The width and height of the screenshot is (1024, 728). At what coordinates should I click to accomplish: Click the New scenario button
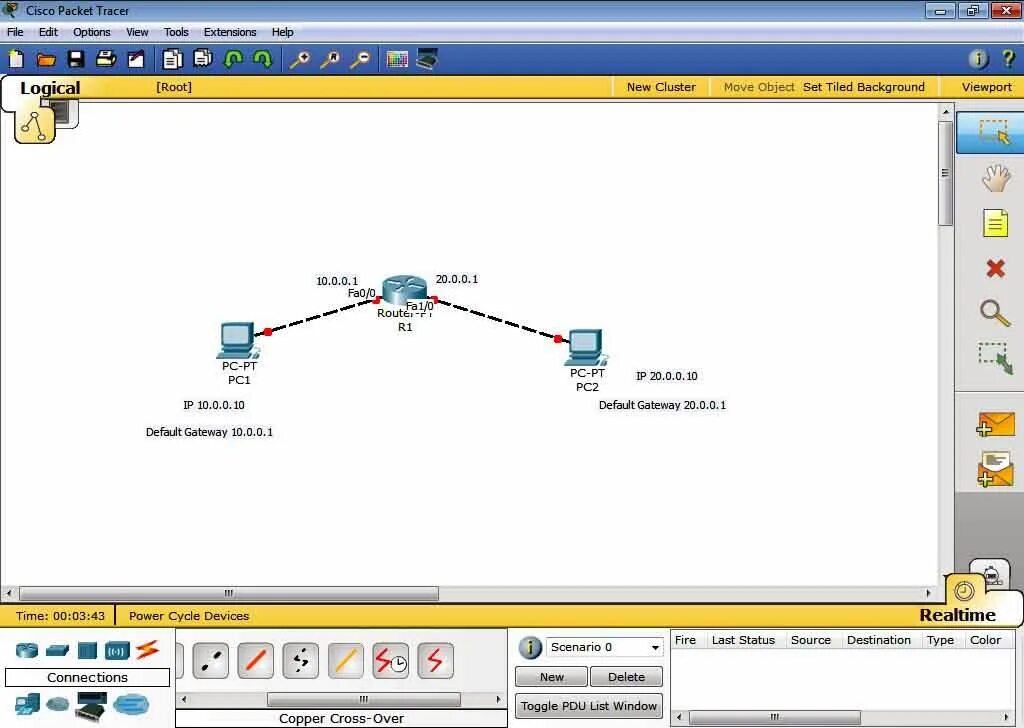pyautogui.click(x=551, y=677)
